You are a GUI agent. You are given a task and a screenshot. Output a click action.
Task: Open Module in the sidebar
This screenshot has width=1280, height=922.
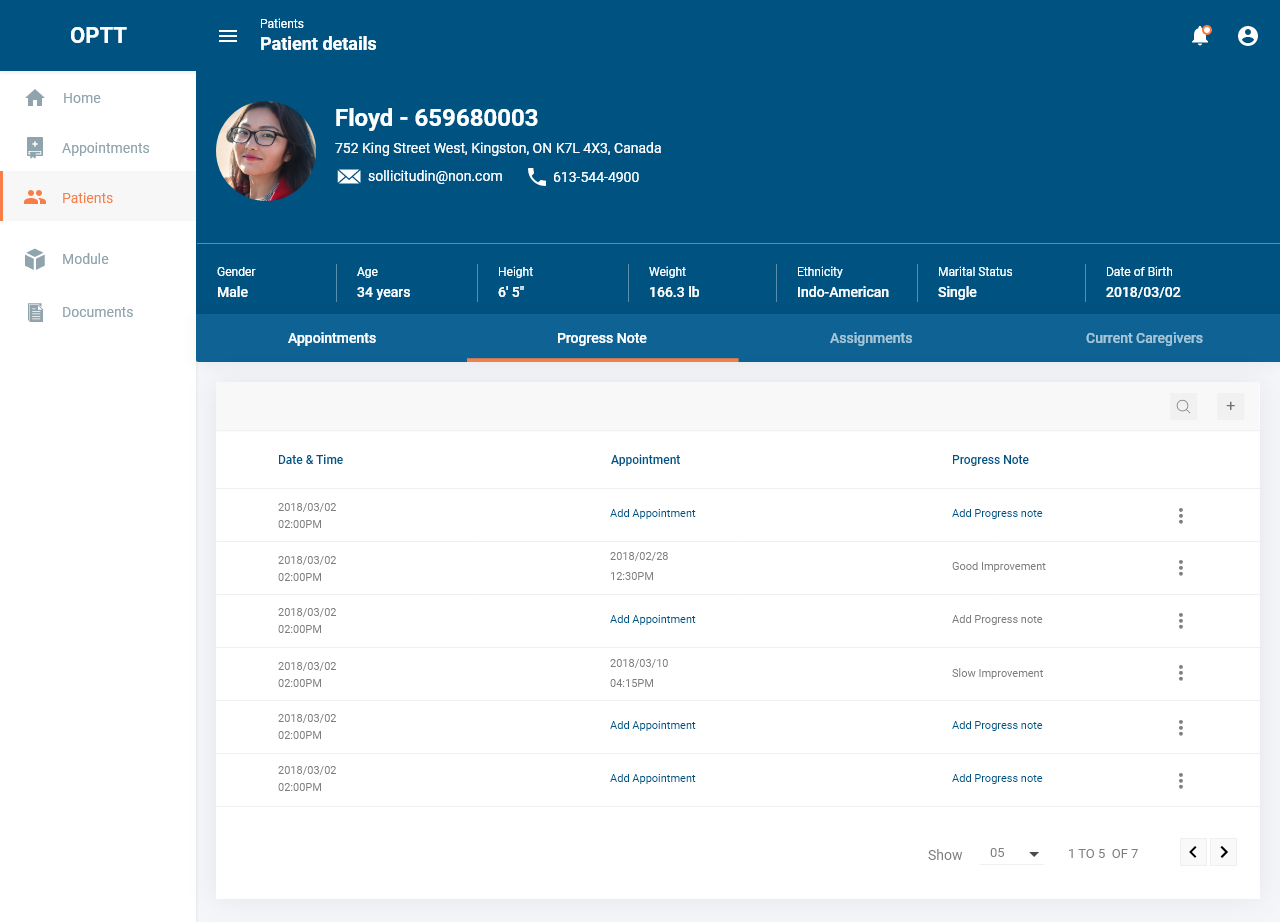coord(85,259)
